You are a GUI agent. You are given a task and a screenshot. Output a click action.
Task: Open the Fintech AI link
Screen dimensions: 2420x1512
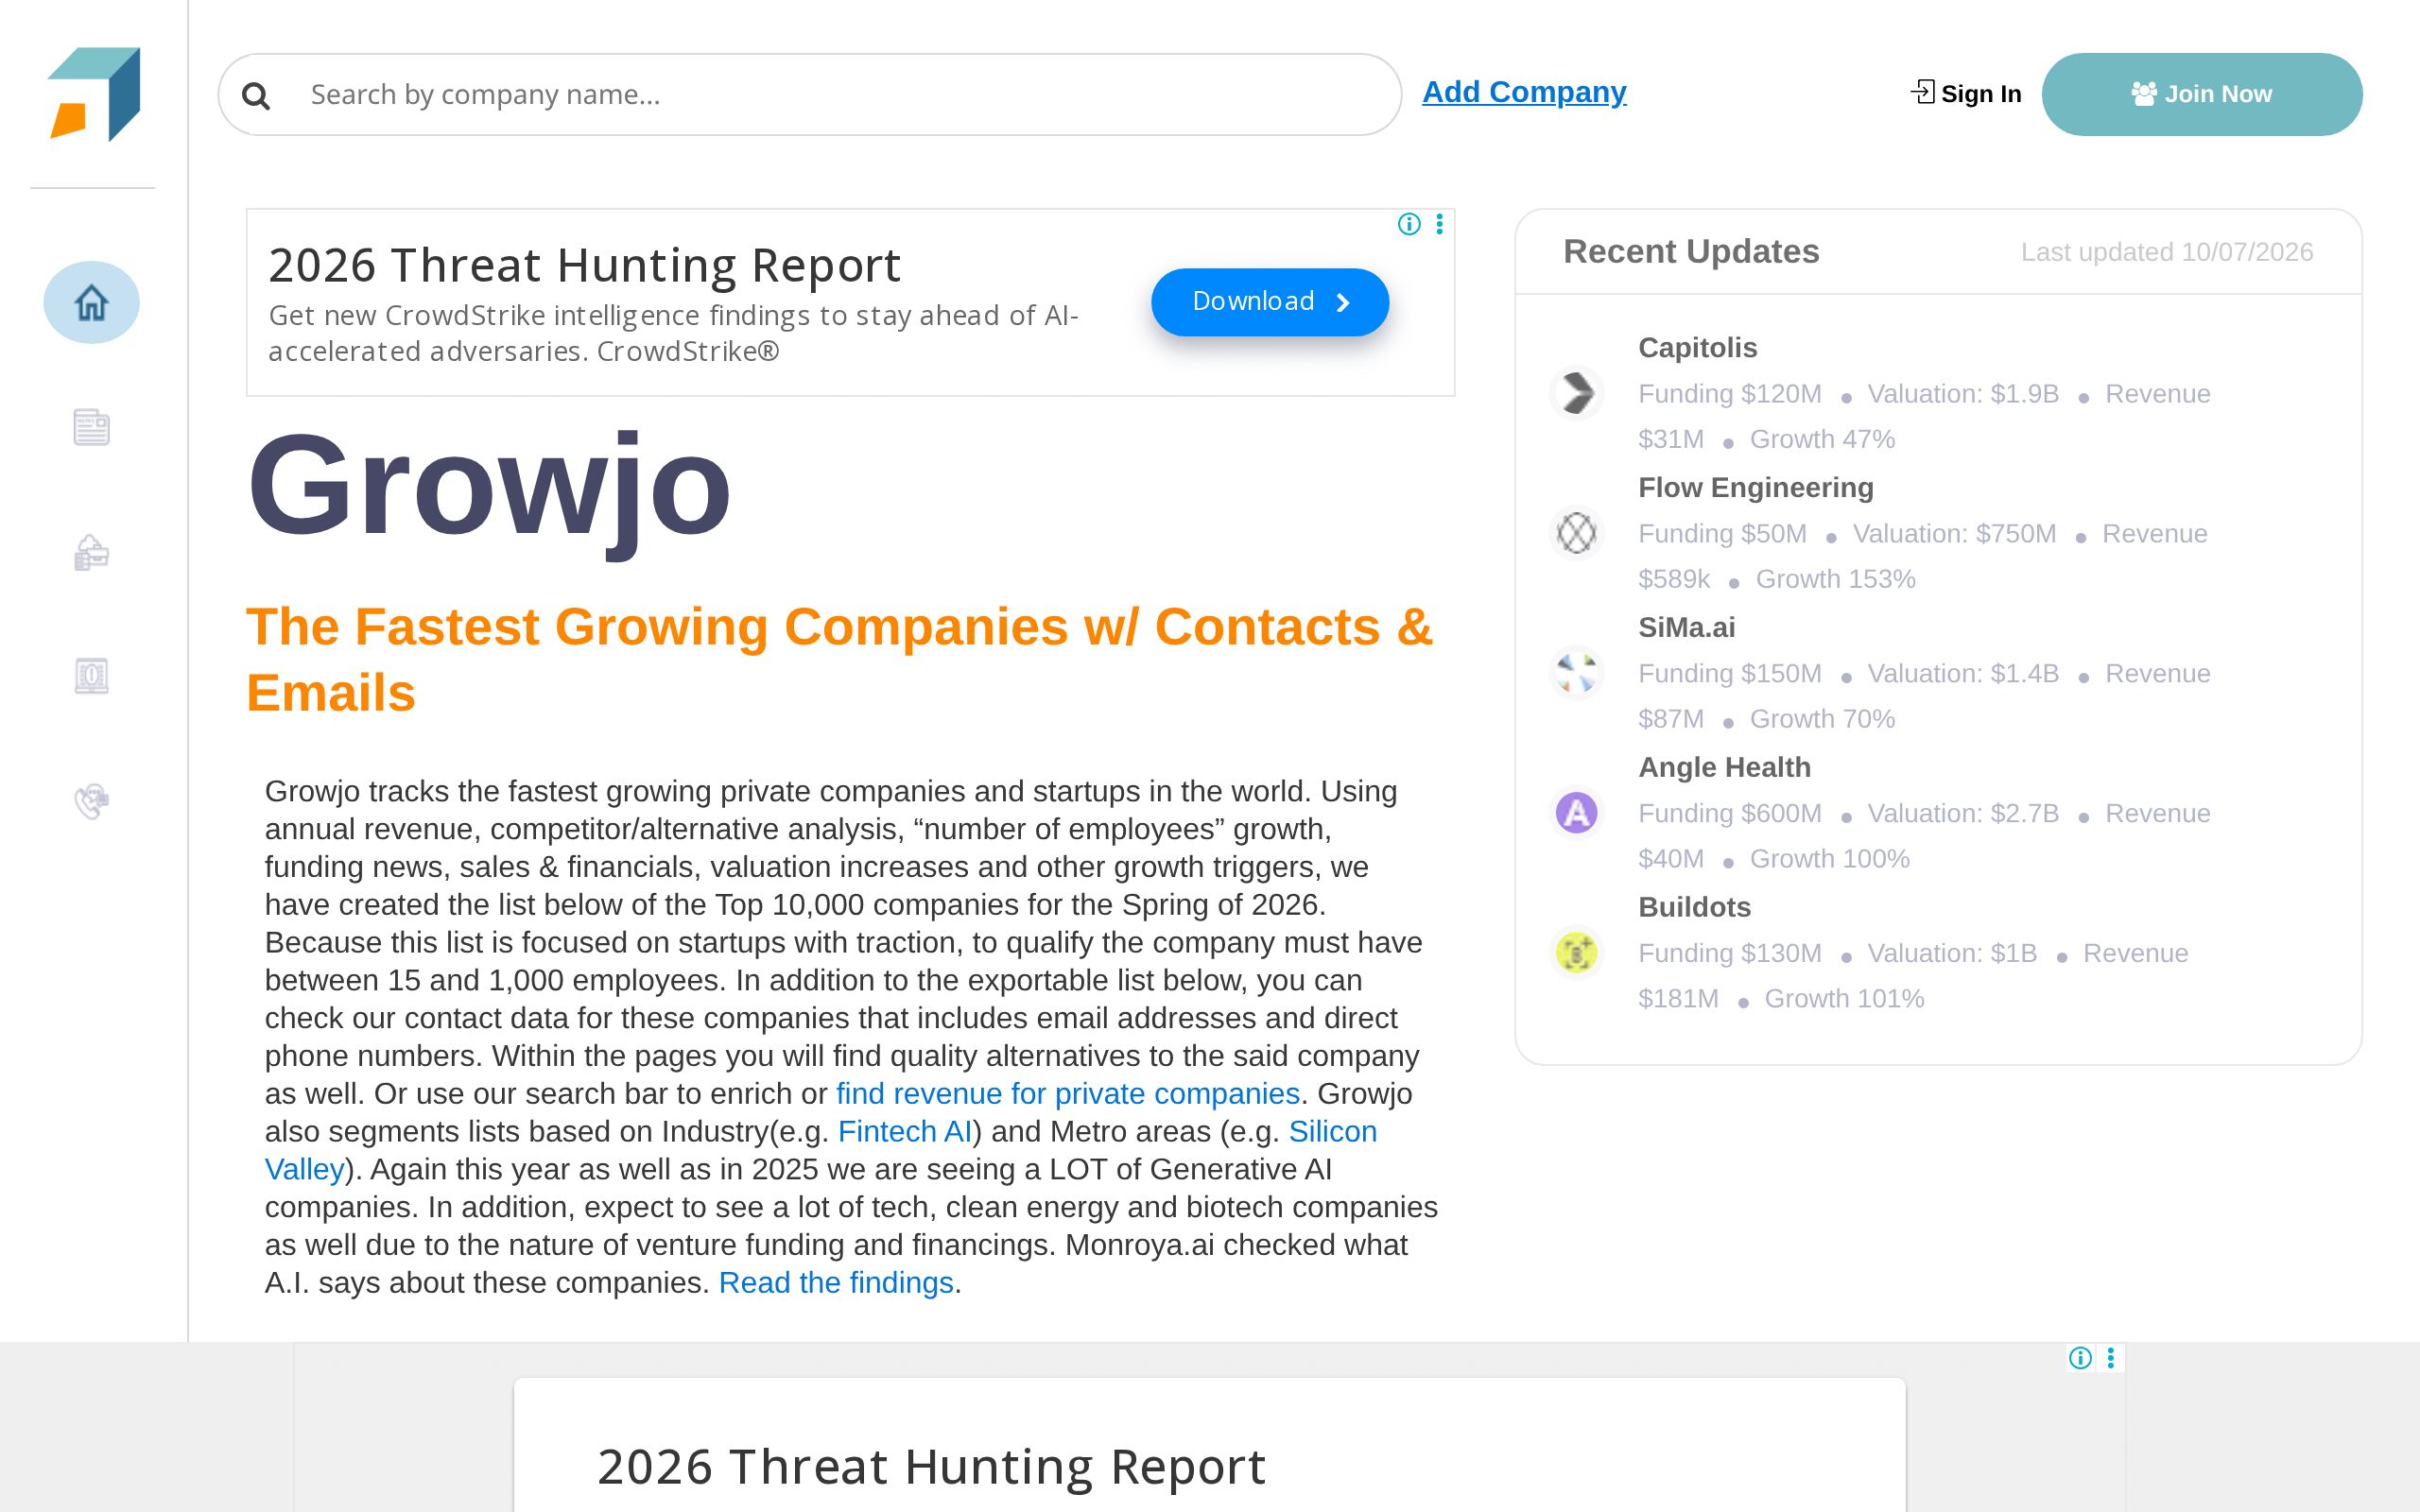[905, 1132]
